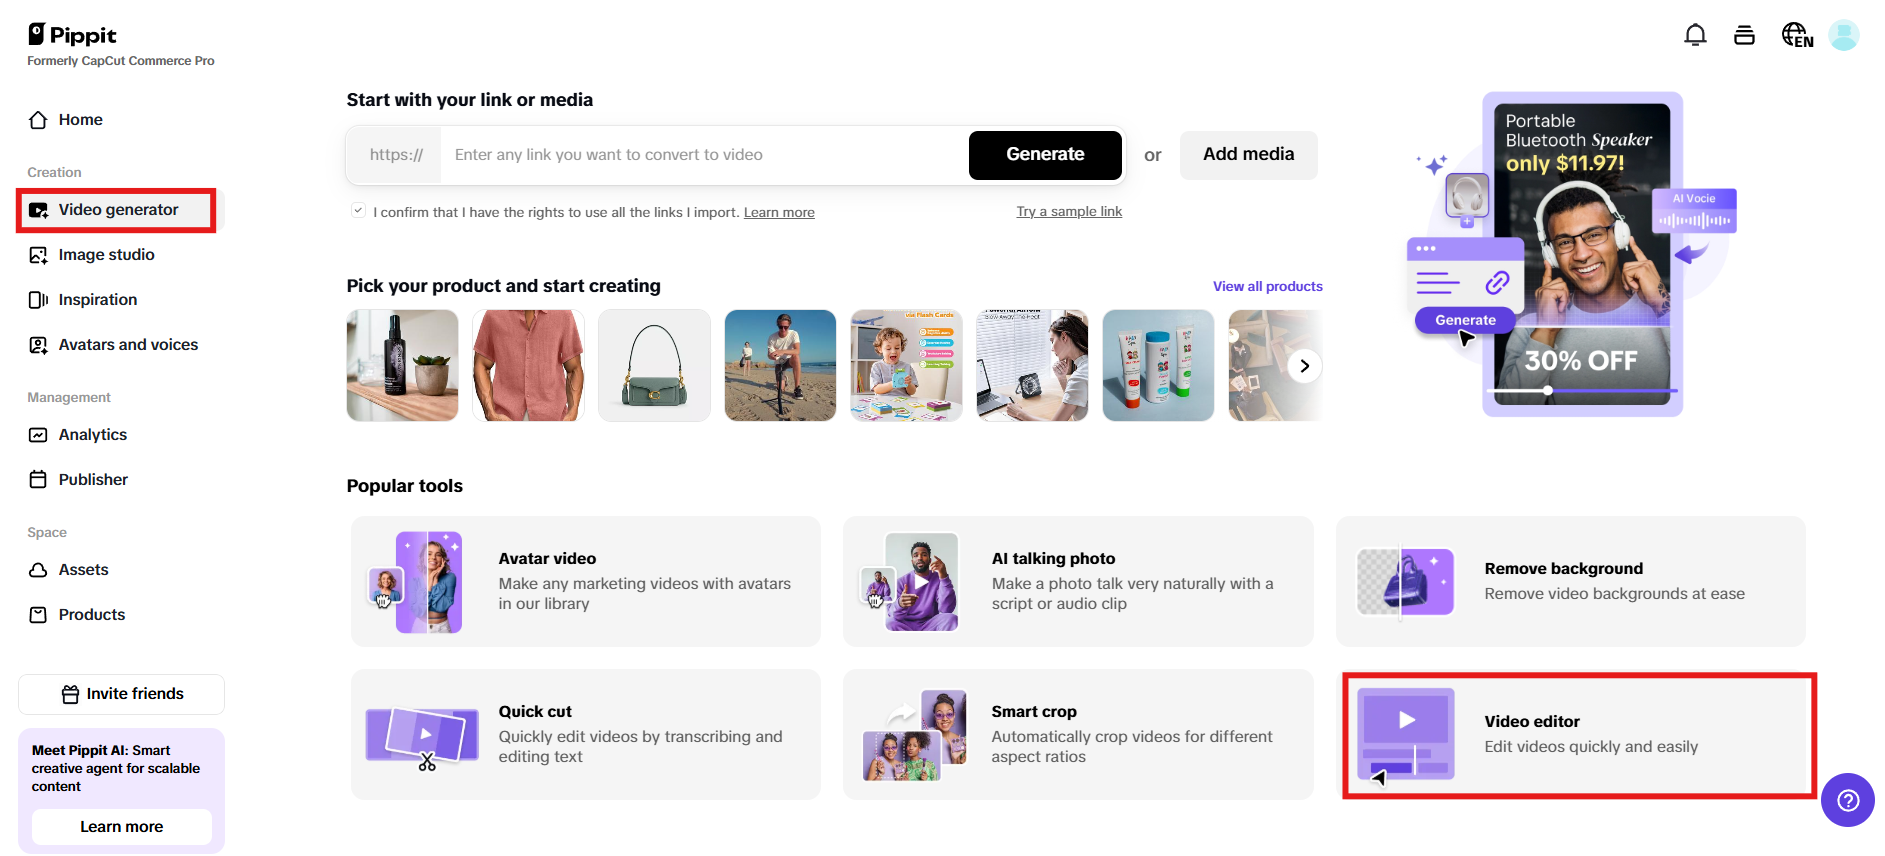Open the Video editor tool icon
This screenshot has height=856, width=1885.
[1405, 735]
